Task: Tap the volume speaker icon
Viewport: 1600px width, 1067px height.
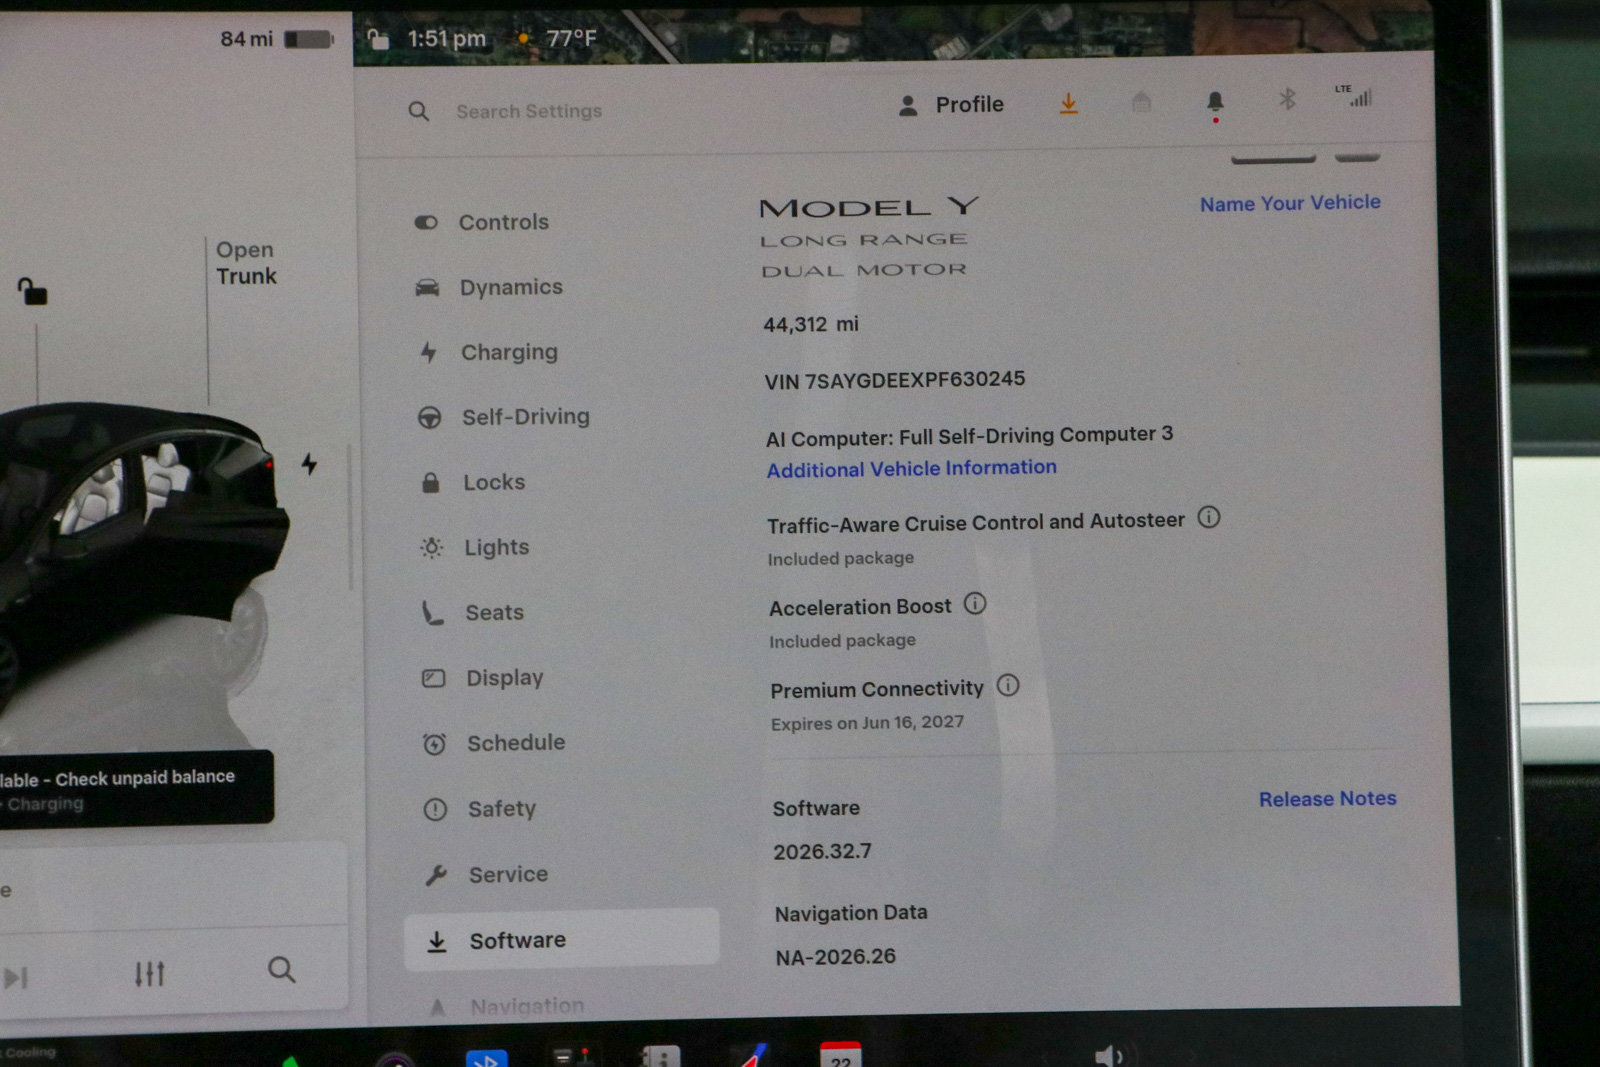Action: (1109, 1055)
